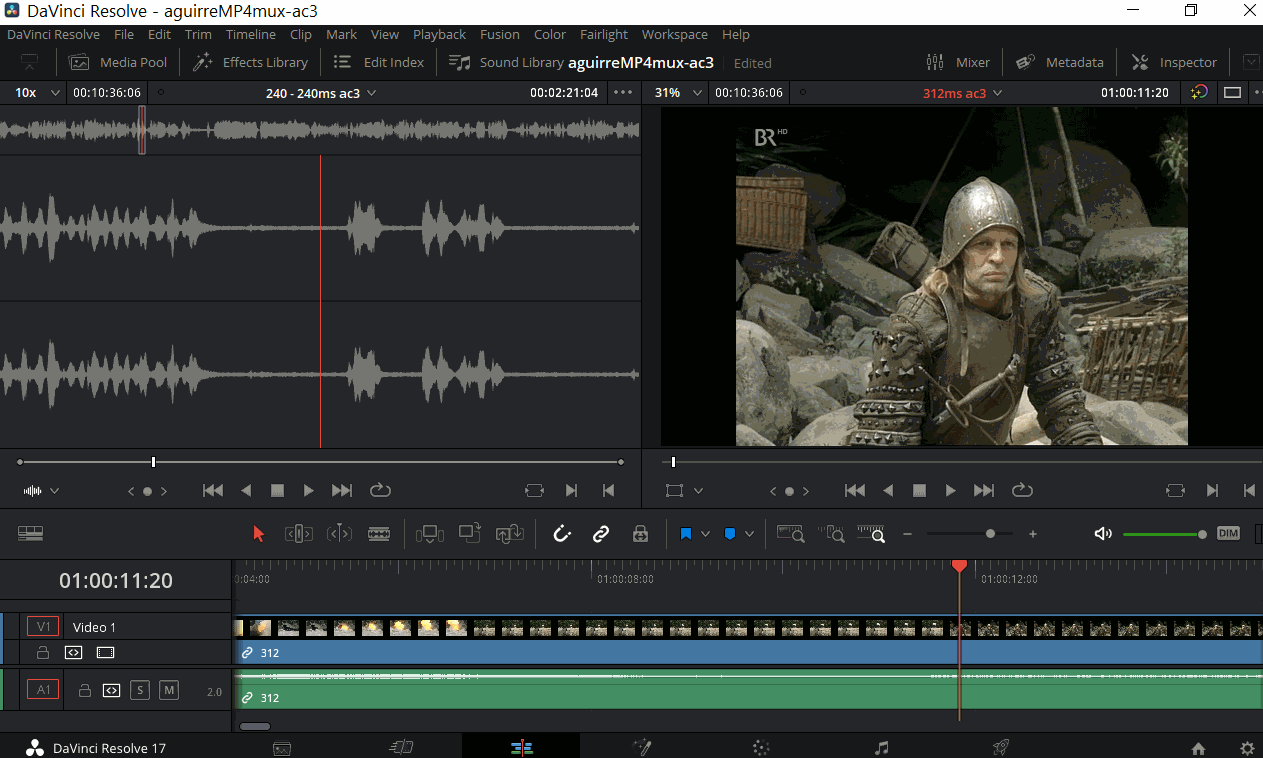Lock the Video 1 track
Viewport: 1263px width, 758px height.
coord(43,652)
